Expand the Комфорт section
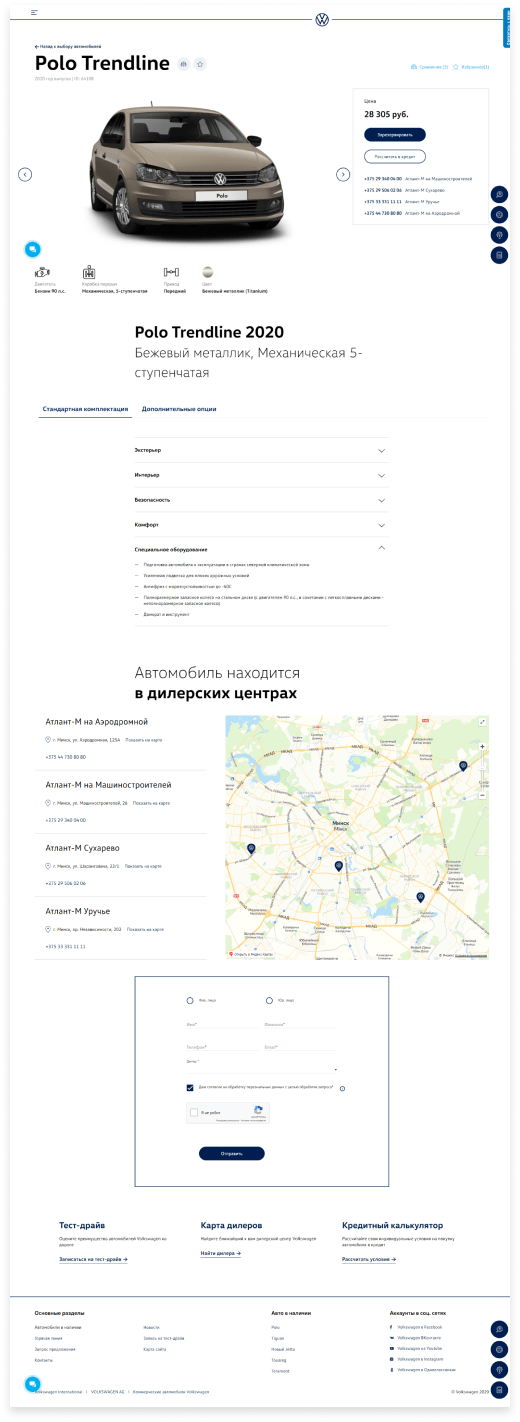 click(261, 525)
